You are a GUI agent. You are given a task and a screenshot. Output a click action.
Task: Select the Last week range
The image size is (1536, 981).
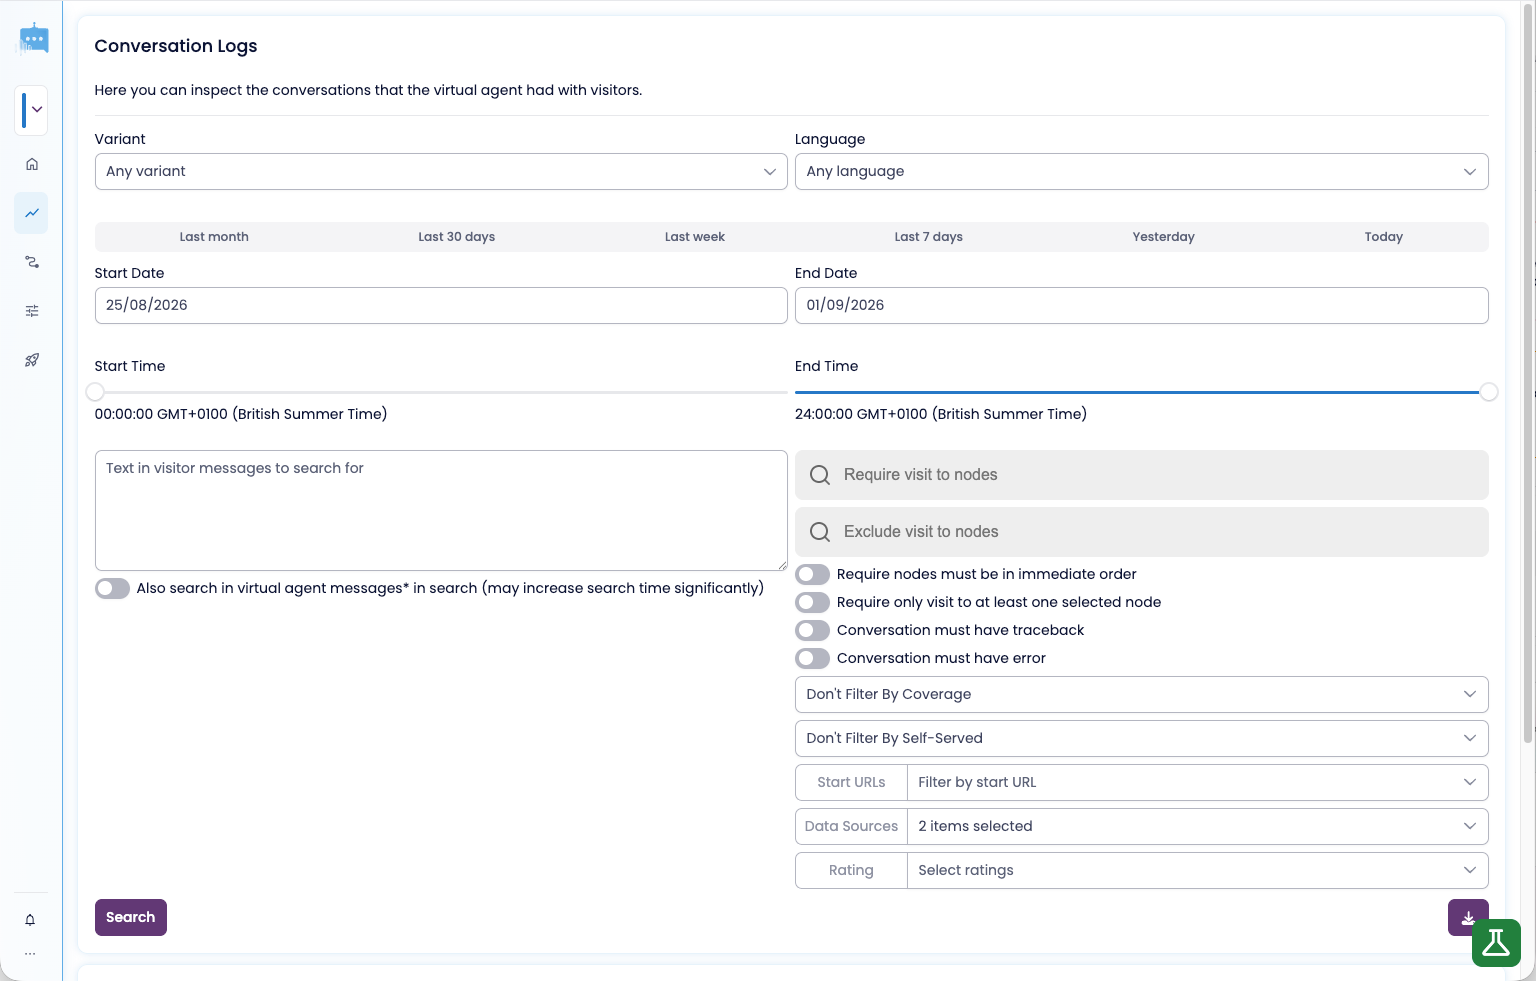(x=695, y=237)
